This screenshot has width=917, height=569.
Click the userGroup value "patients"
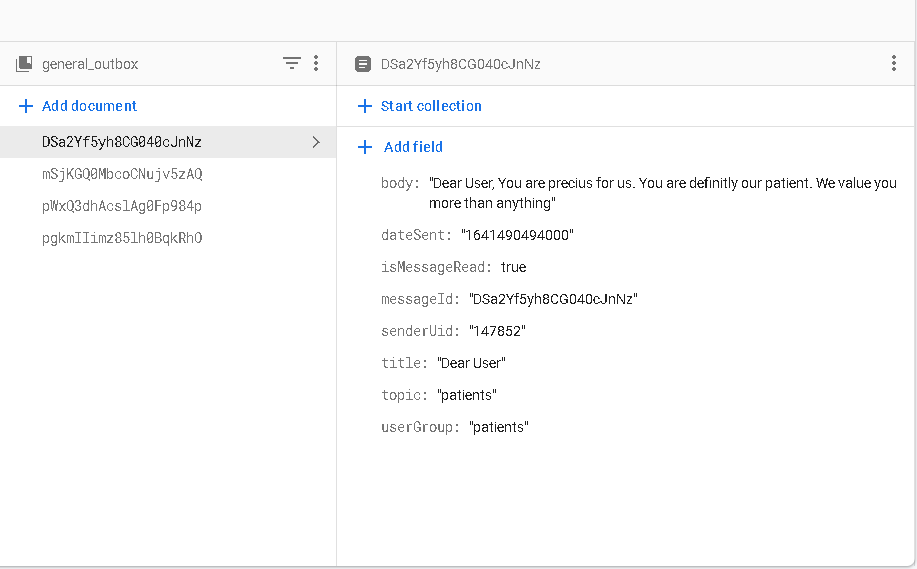click(x=499, y=427)
